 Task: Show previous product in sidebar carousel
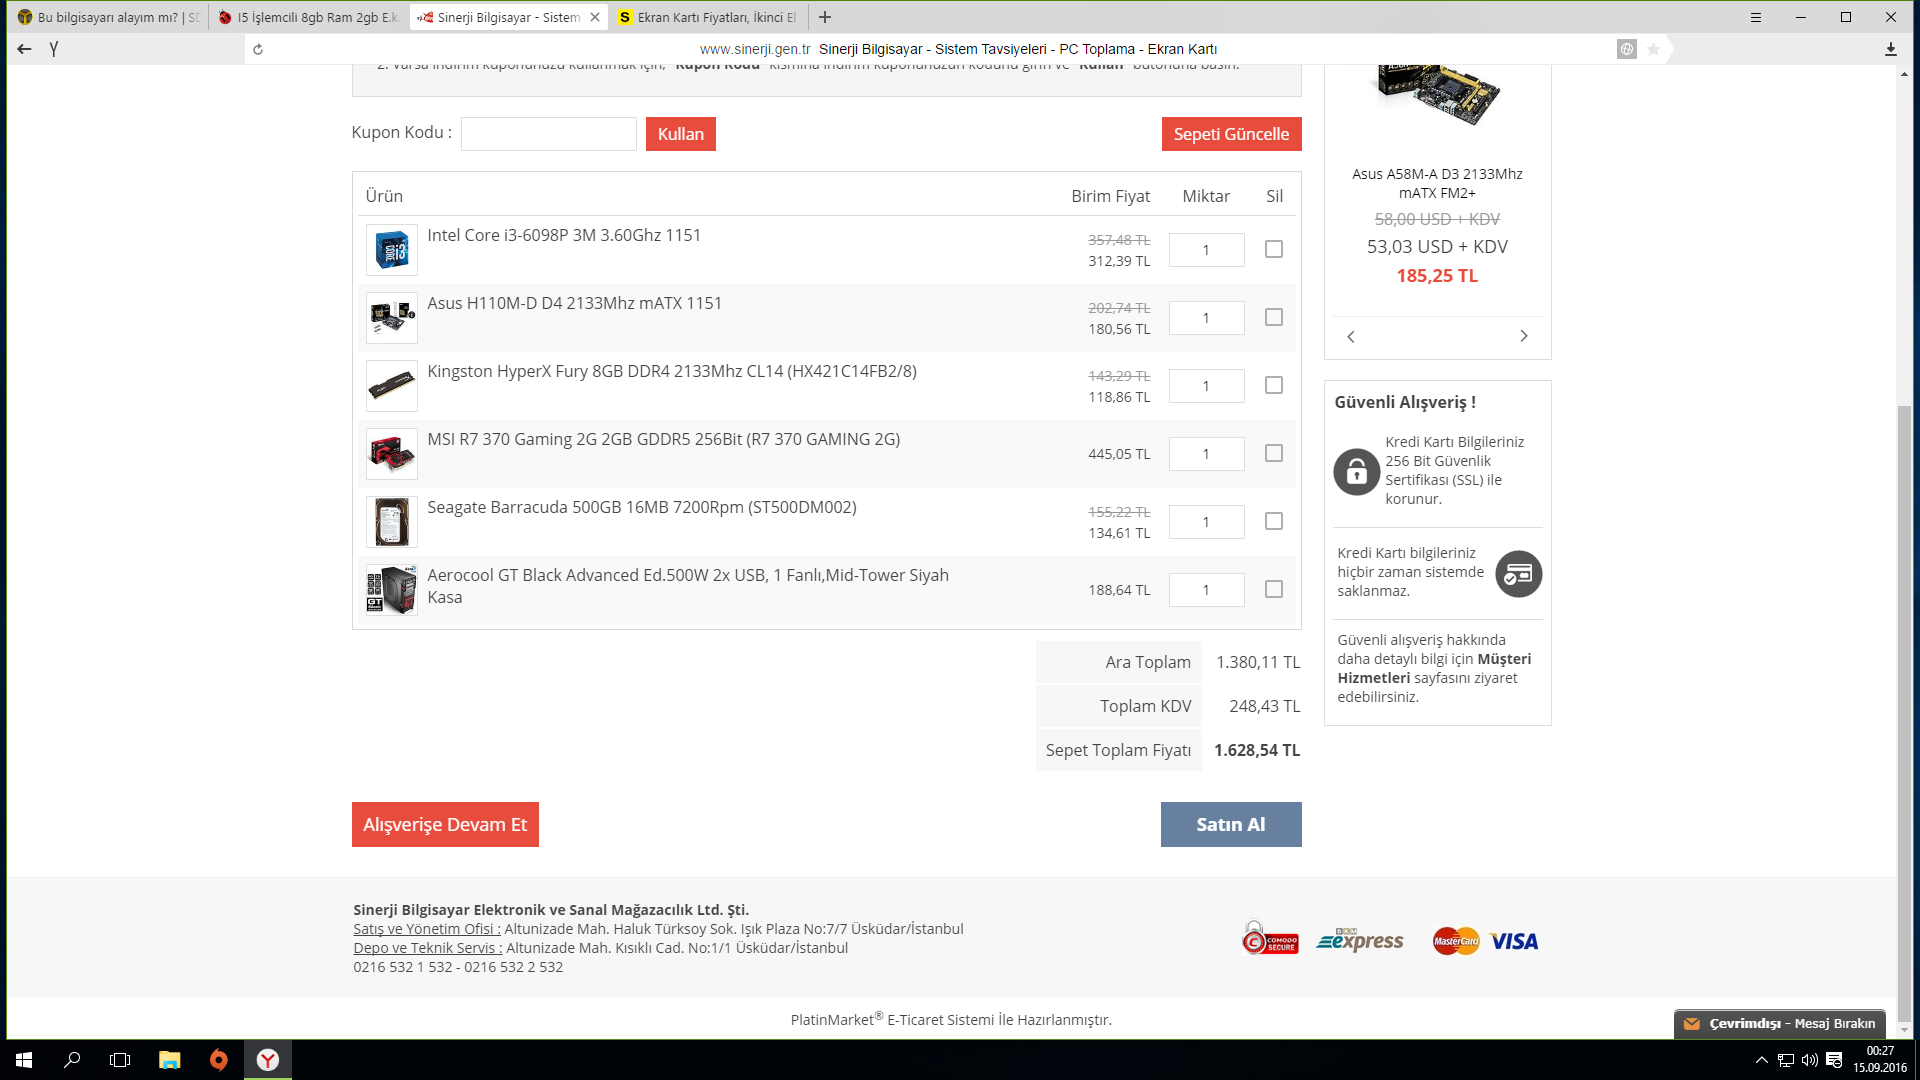pos(1351,337)
